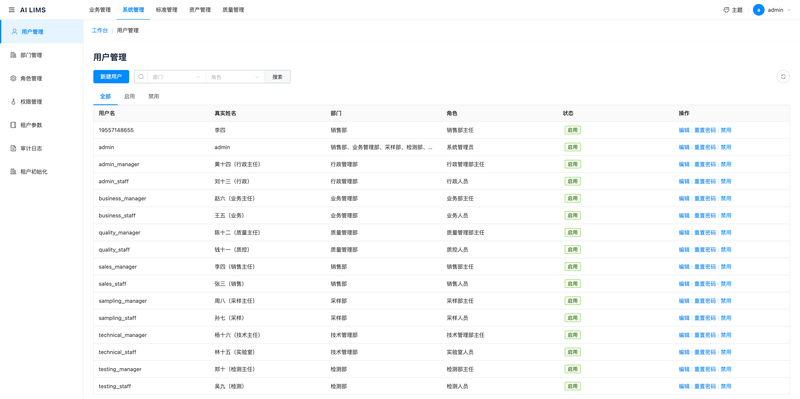Click the role cell 系统管理员
The image size is (800, 399).
click(460, 147)
